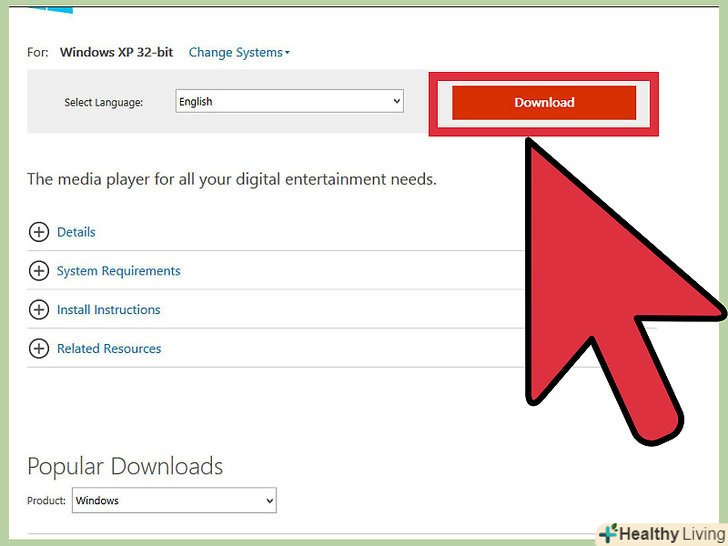The width and height of the screenshot is (728, 546).
Task: Click the Select Language label
Action: [104, 102]
